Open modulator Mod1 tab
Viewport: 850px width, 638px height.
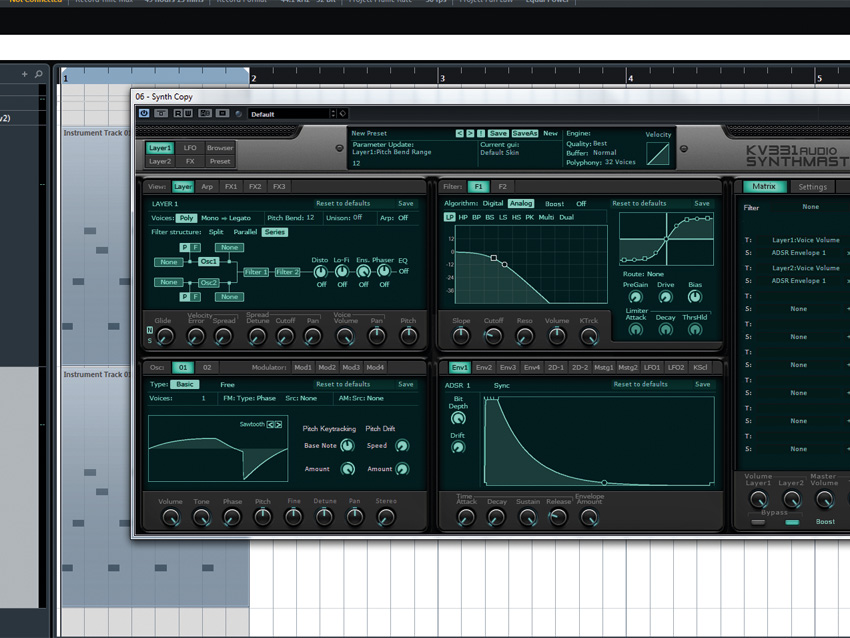(303, 368)
